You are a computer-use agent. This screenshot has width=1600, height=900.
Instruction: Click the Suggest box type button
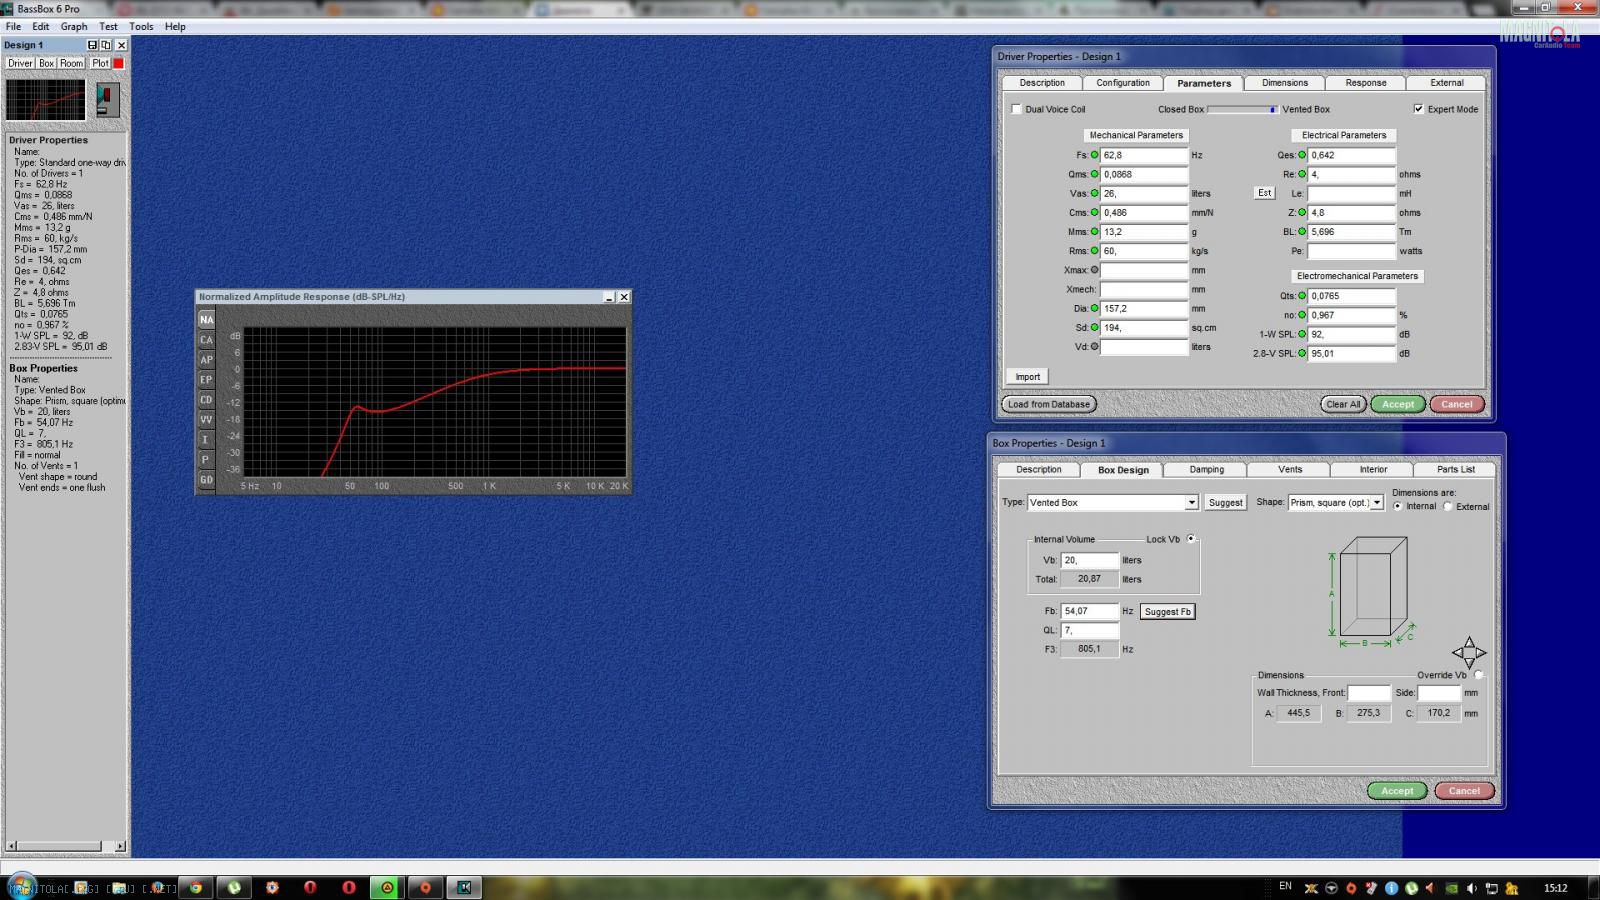[1225, 503]
